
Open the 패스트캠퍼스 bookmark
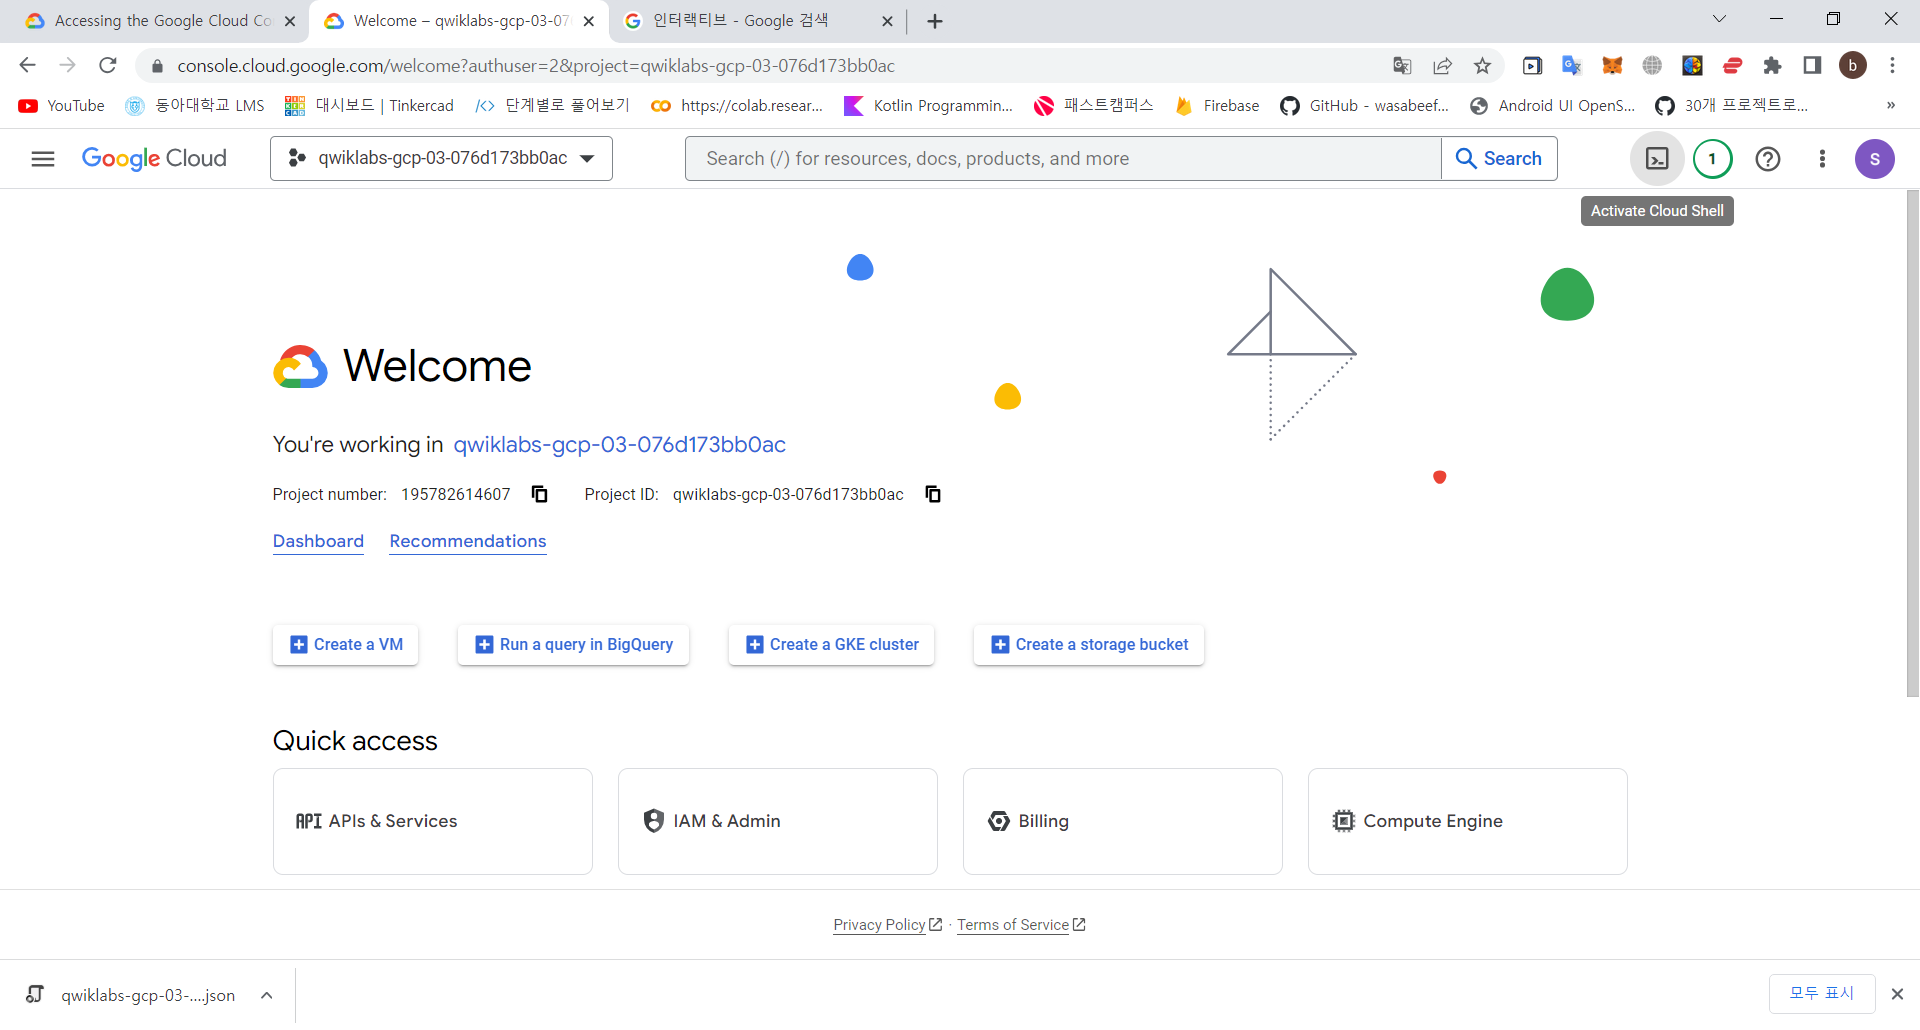coord(1094,106)
